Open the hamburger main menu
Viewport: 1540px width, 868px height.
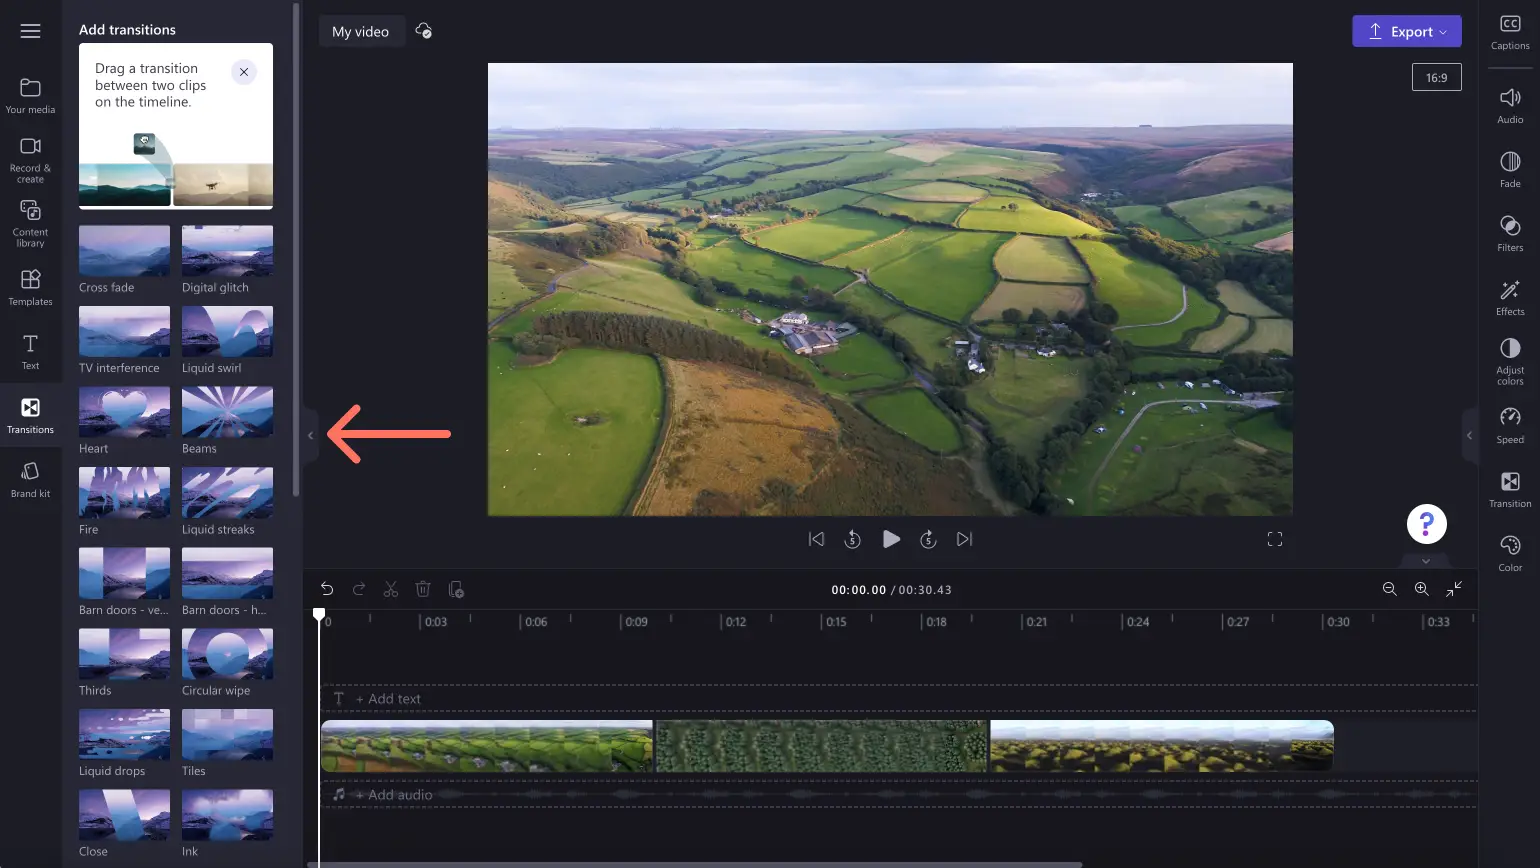30,31
